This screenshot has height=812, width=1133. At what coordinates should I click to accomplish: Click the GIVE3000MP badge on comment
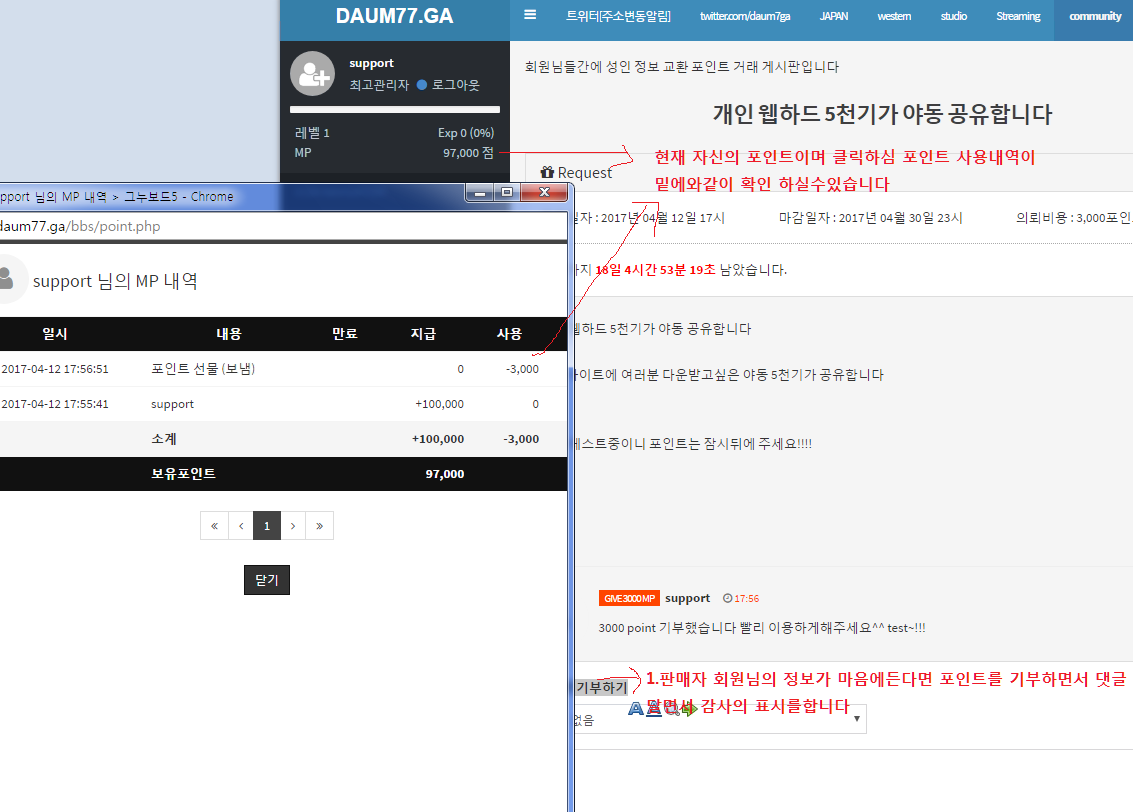click(x=629, y=598)
